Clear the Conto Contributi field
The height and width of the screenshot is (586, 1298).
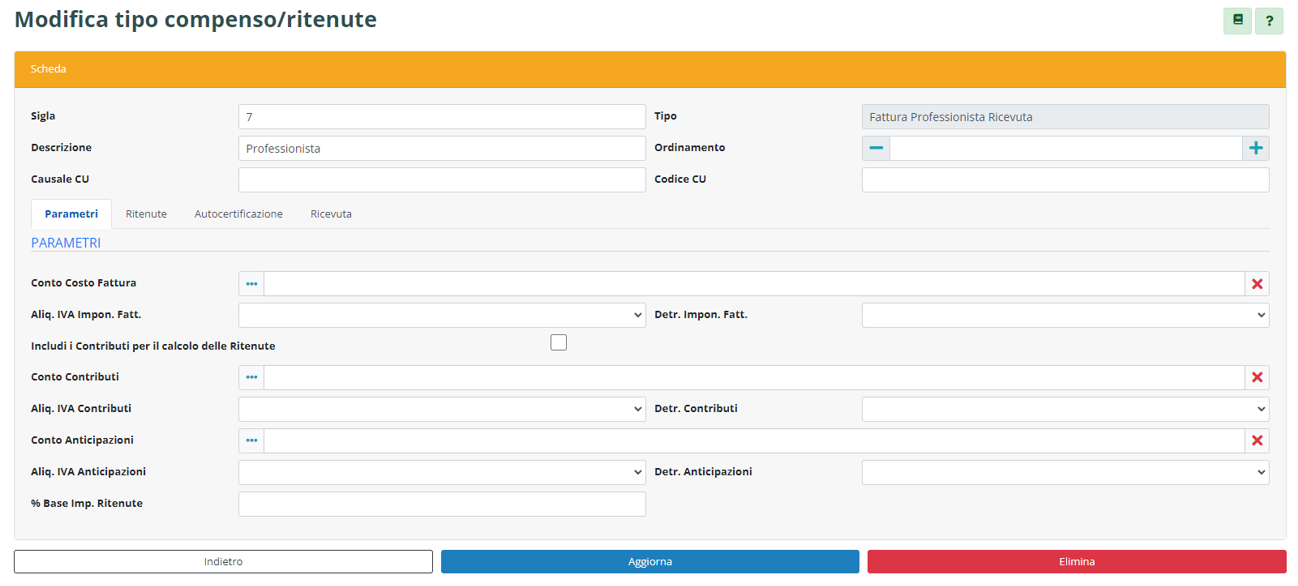(x=1257, y=377)
